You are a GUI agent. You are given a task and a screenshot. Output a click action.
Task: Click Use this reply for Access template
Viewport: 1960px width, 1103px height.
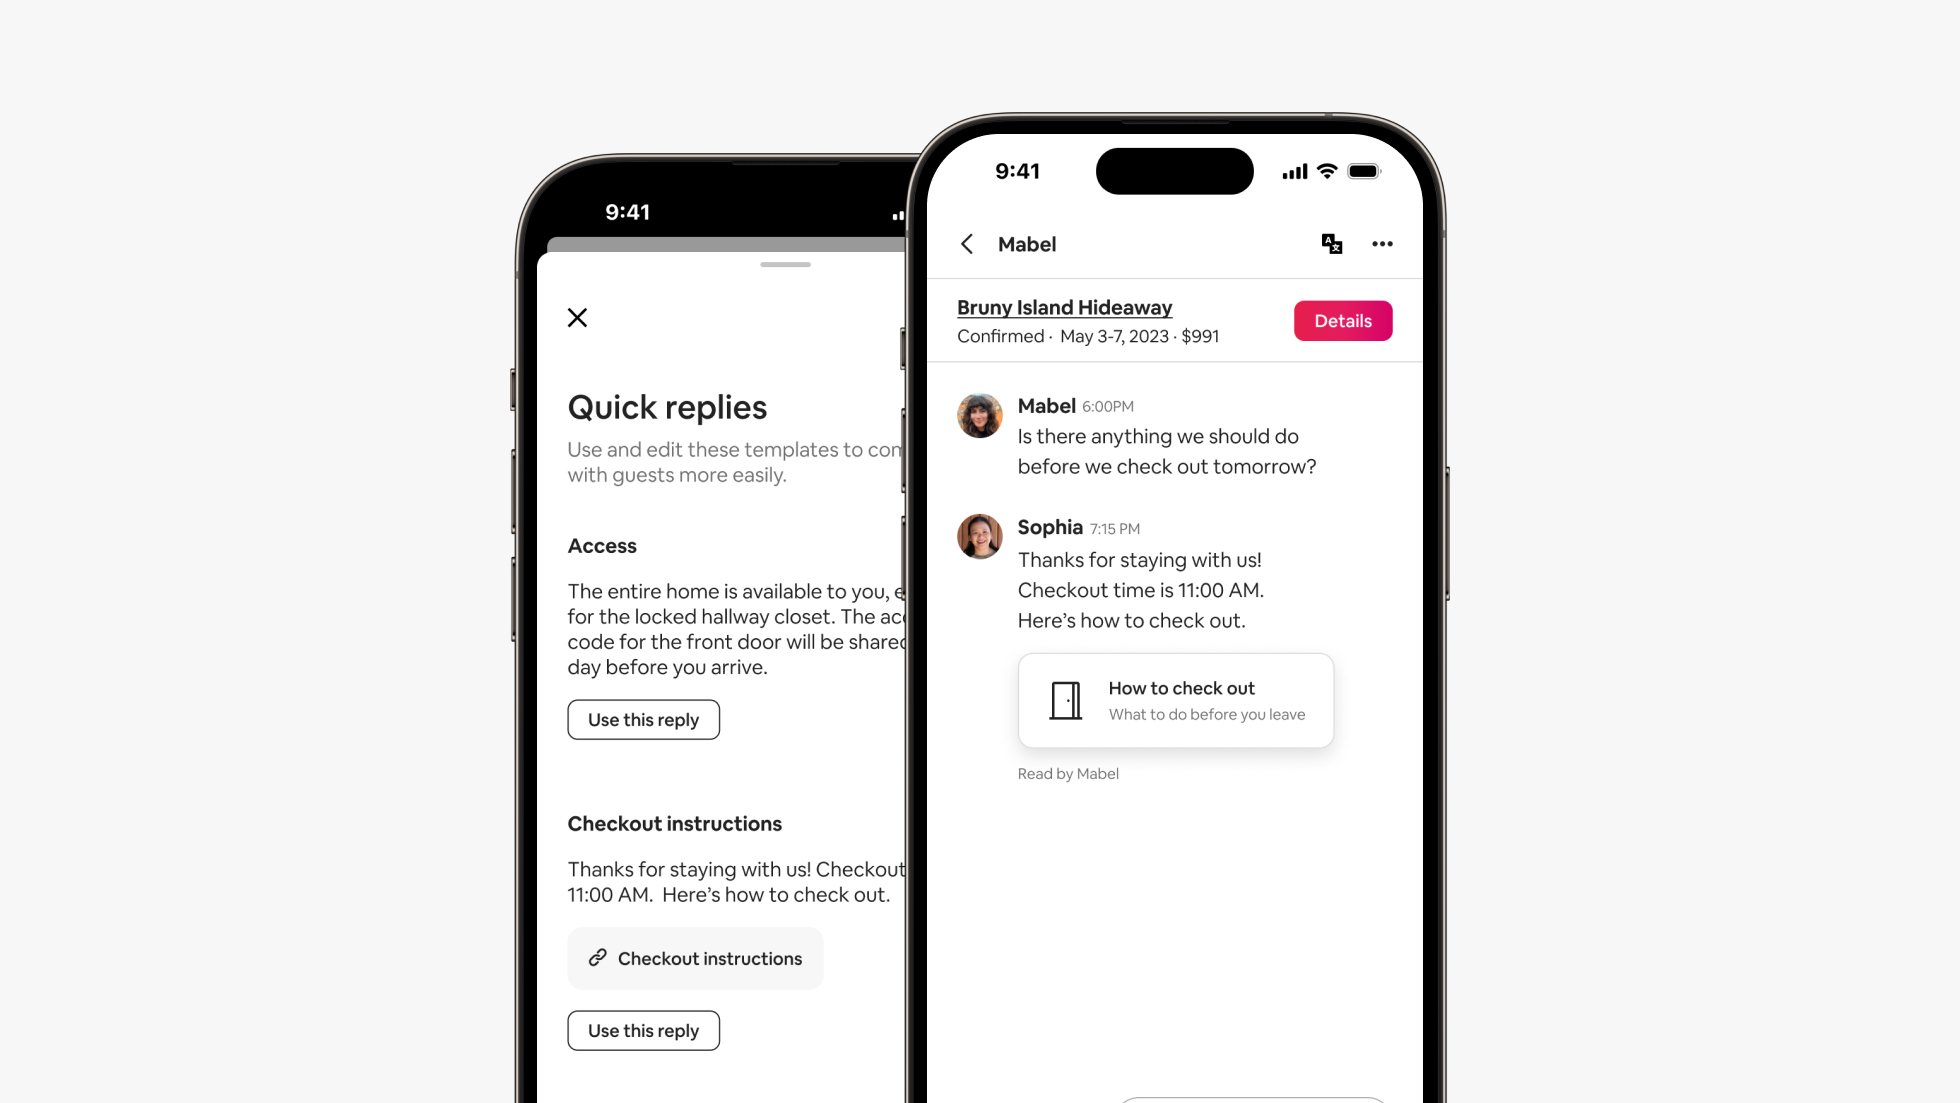643,718
